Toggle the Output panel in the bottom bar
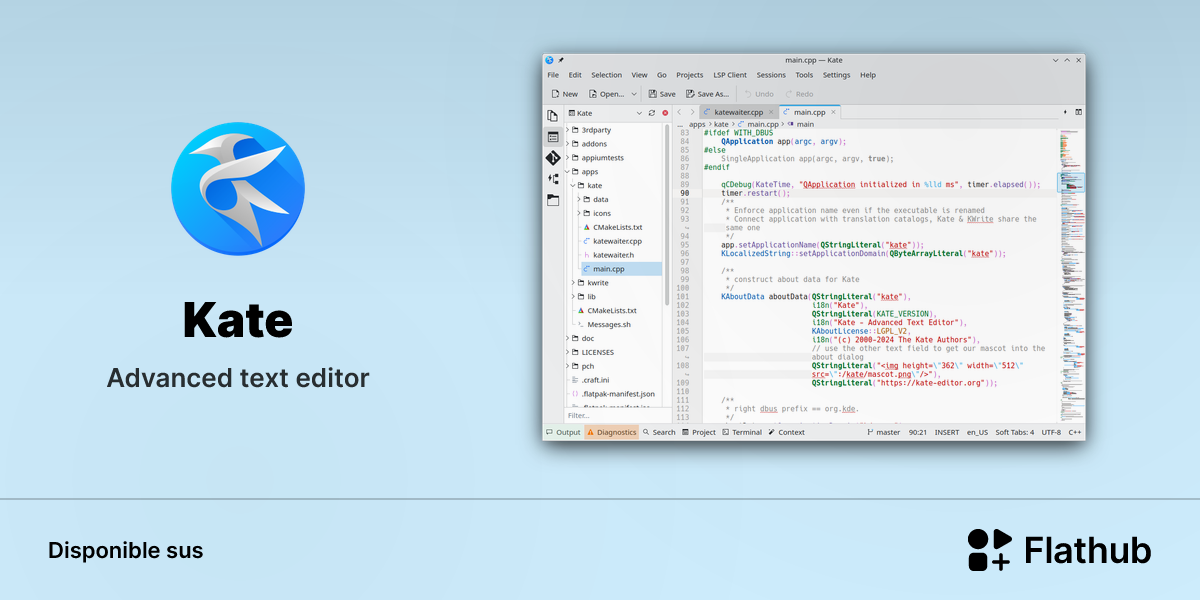 pos(563,432)
